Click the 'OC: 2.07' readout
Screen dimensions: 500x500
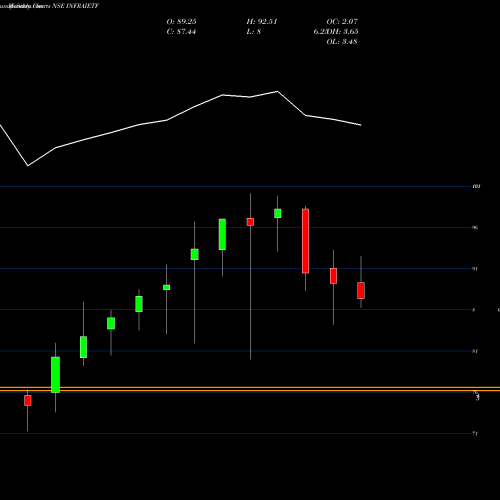(x=342, y=22)
